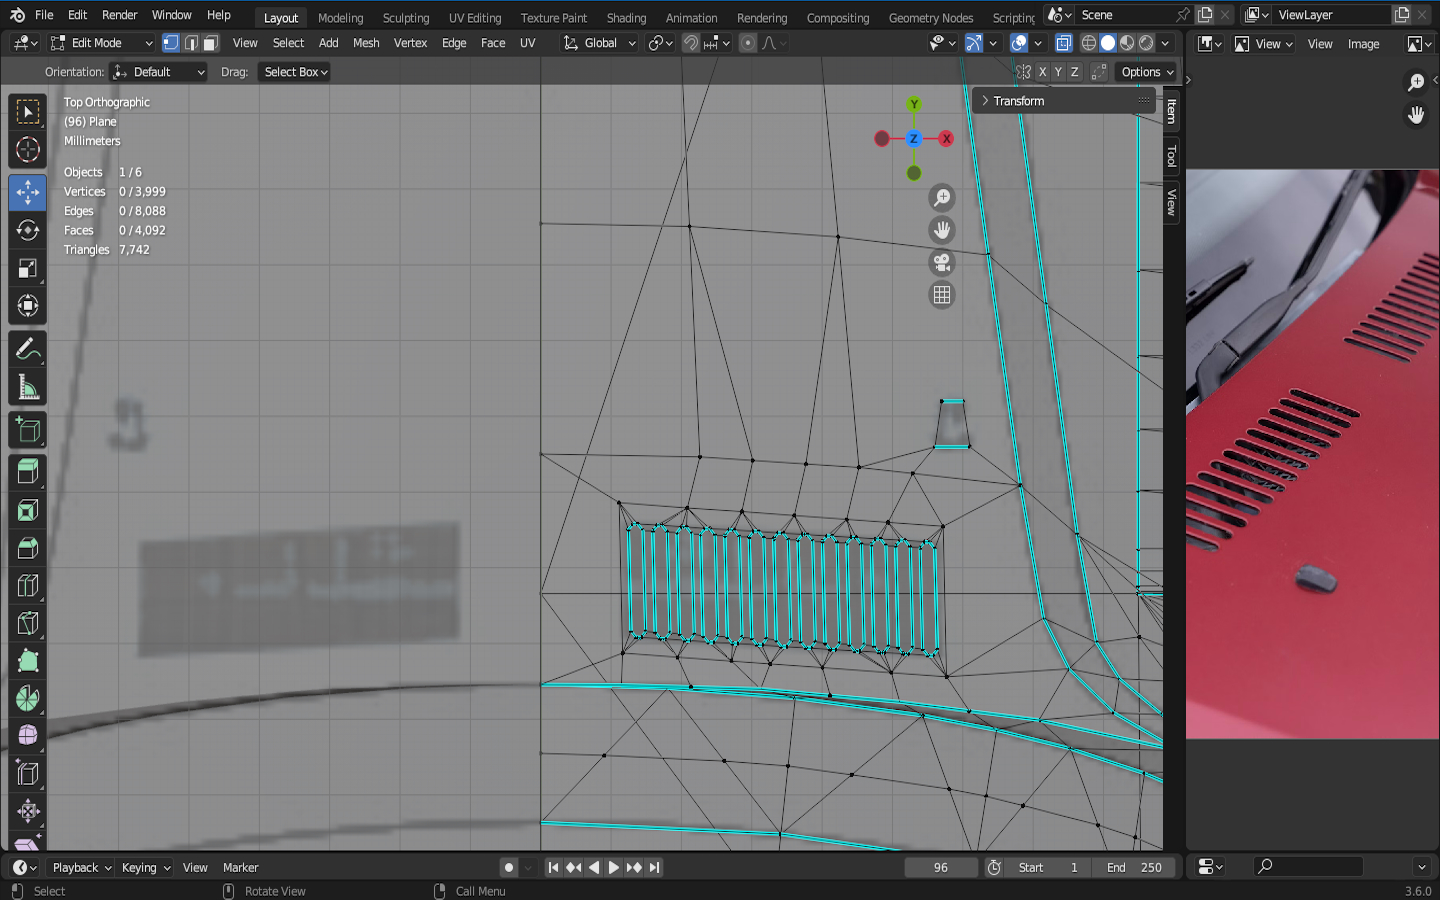Image resolution: width=1440 pixels, height=900 pixels.
Task: Play the animation forward
Action: (x=613, y=867)
